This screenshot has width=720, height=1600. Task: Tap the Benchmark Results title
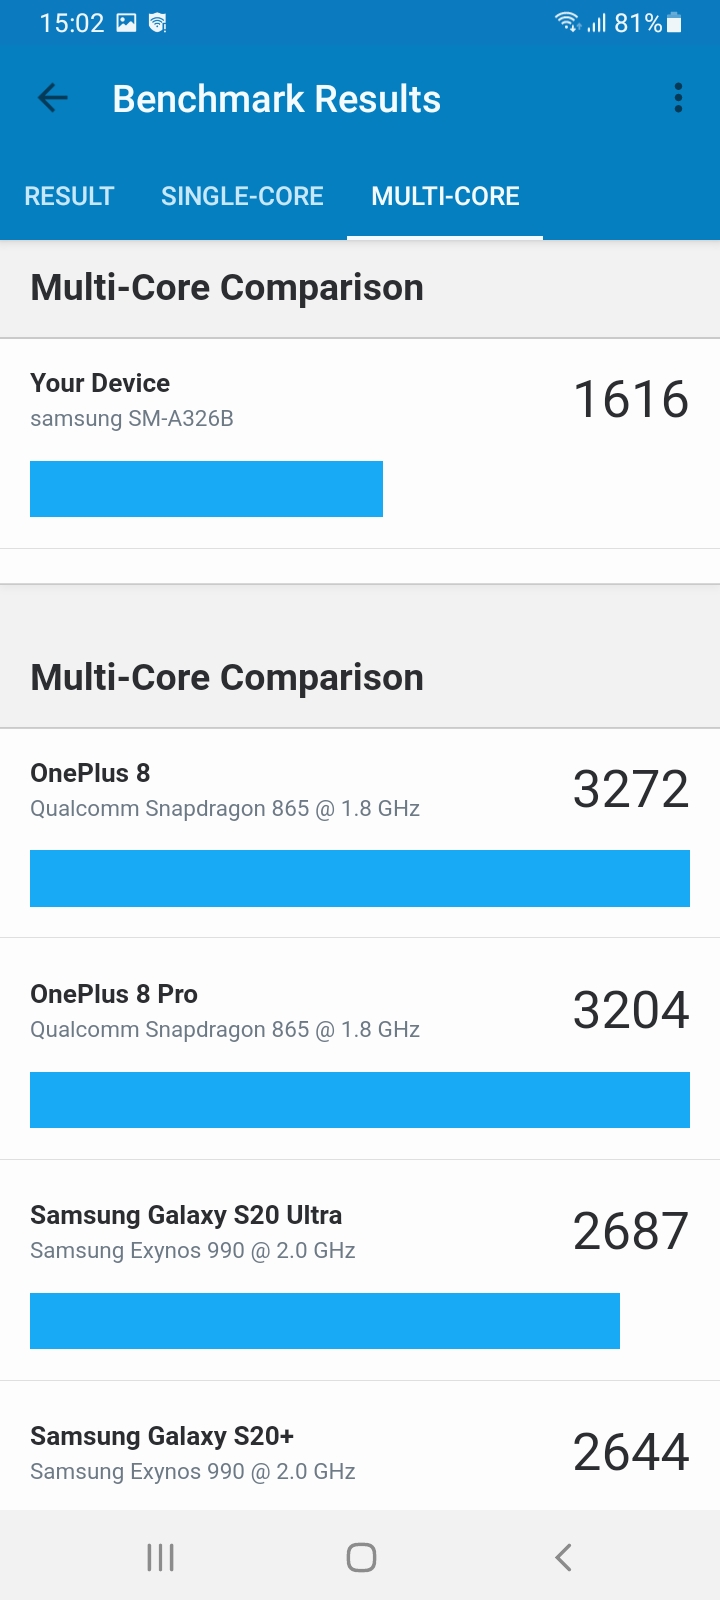tap(277, 99)
